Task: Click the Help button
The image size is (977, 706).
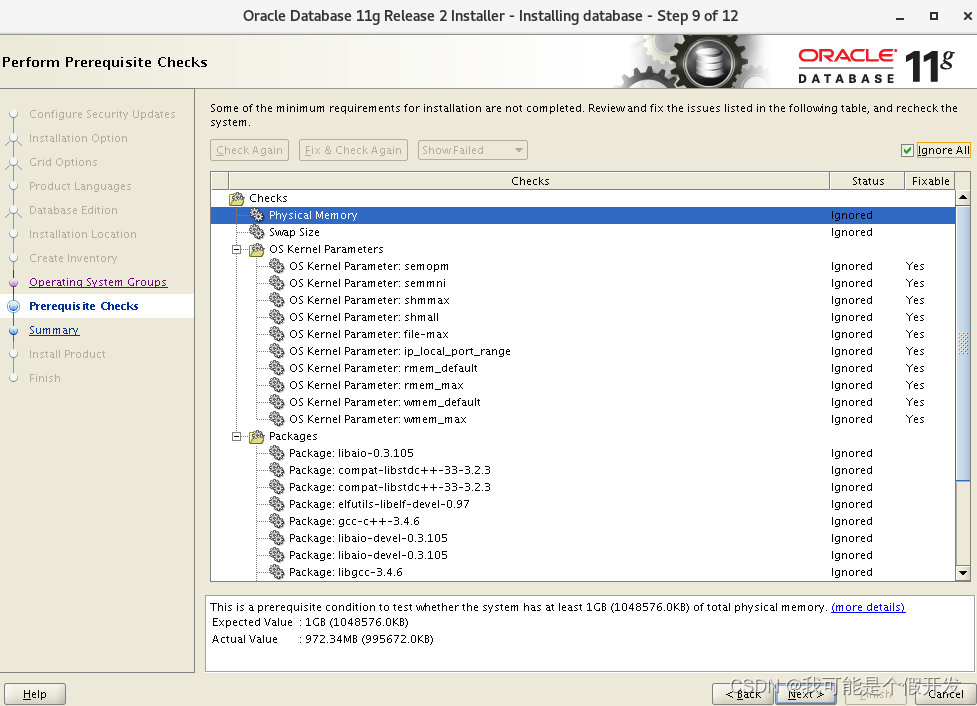Action: tap(35, 694)
